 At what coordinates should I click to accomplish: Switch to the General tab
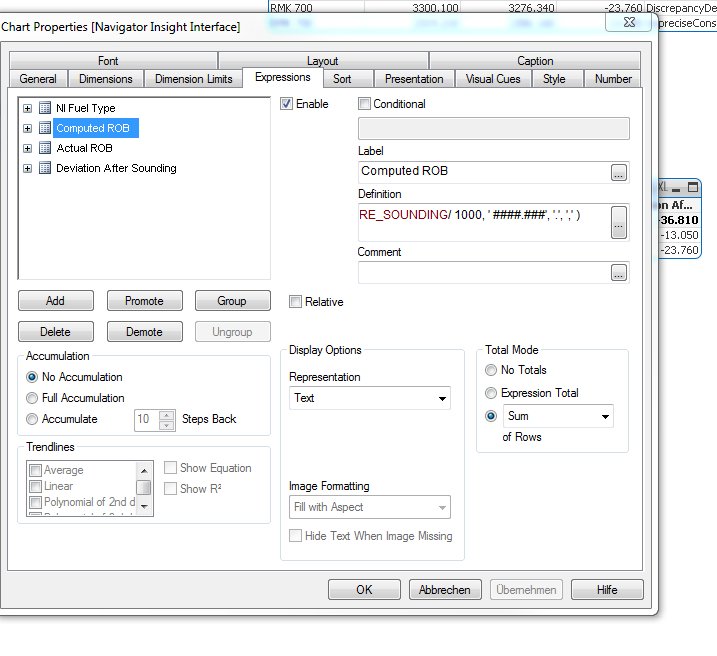point(38,79)
